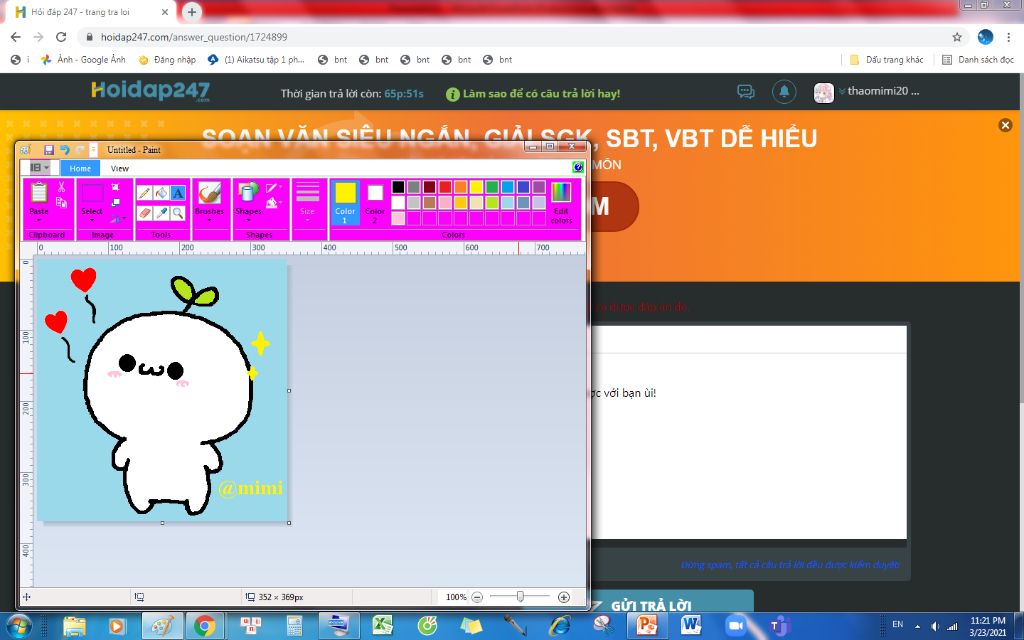Select the Color picker eyedropper tool
Screen dimensions: 1024x640
(x=161, y=212)
